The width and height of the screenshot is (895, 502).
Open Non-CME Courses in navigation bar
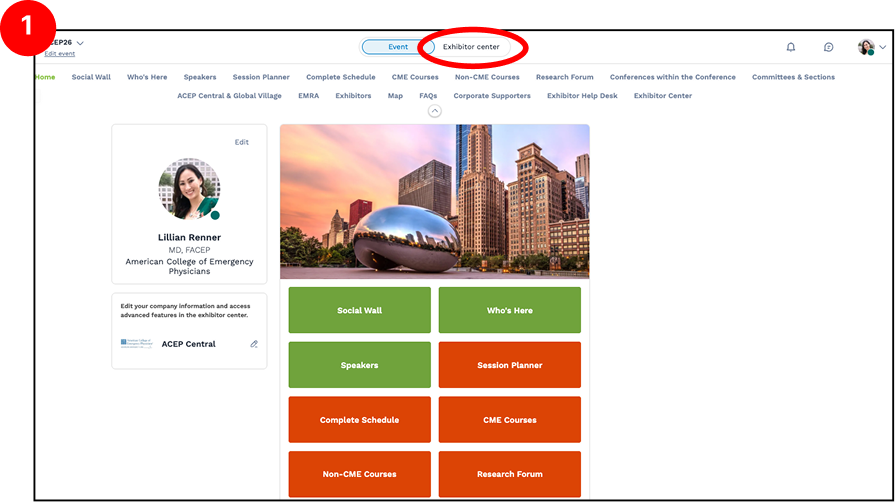[x=487, y=77]
